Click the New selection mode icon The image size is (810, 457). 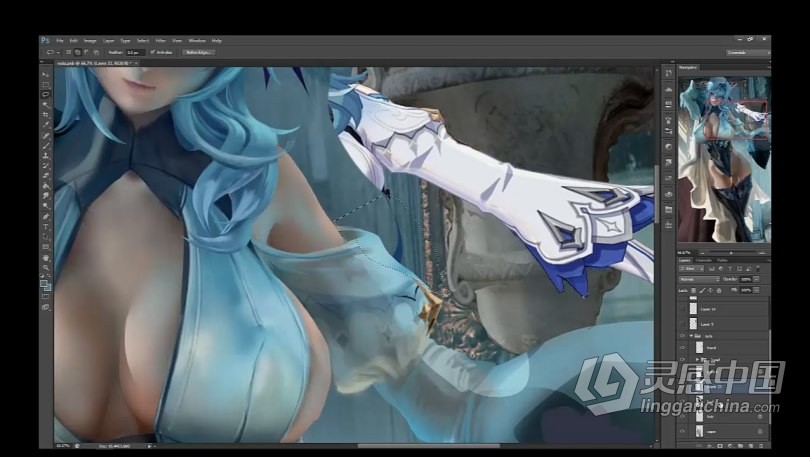pyautogui.click(x=68, y=52)
